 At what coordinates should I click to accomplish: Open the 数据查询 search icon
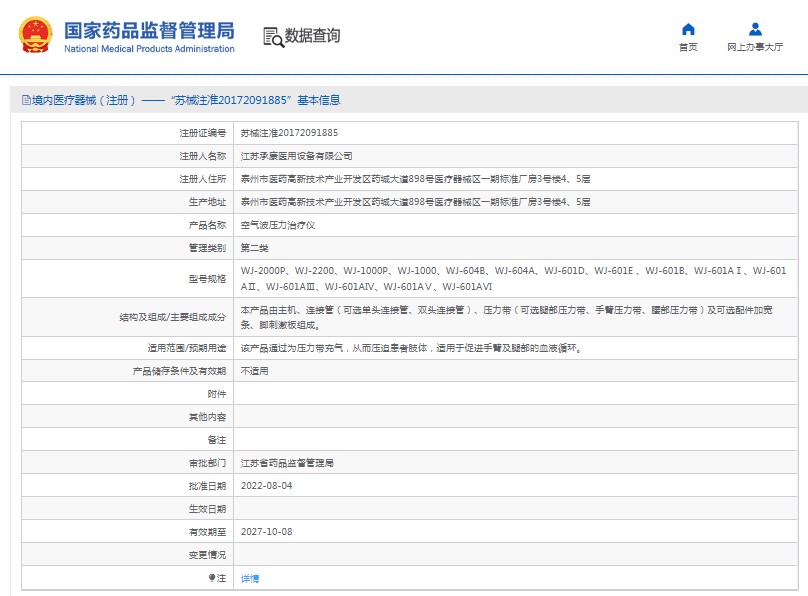pyautogui.click(x=274, y=37)
